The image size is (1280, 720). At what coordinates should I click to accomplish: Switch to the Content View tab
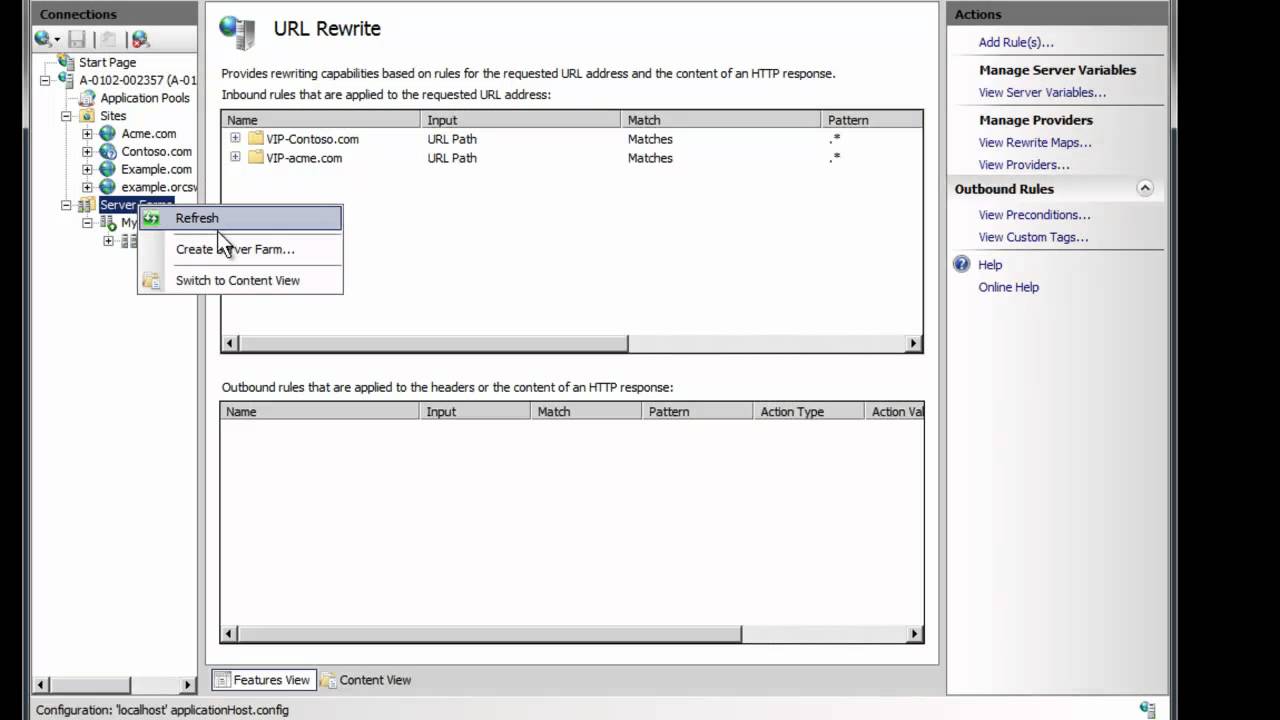click(x=366, y=680)
